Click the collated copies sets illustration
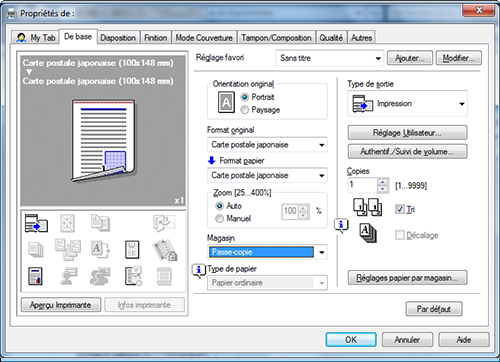 click(368, 207)
